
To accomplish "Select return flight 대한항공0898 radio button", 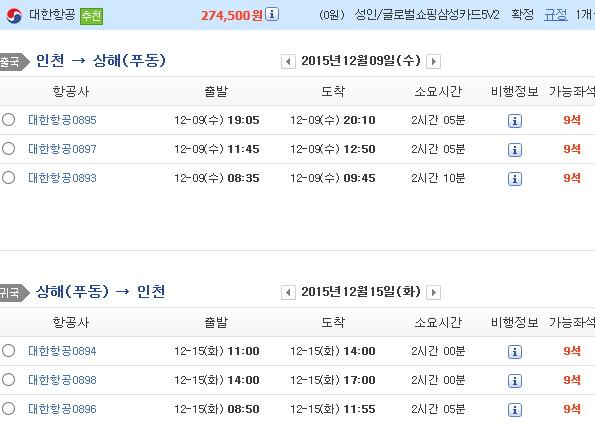I will click(x=8, y=379).
